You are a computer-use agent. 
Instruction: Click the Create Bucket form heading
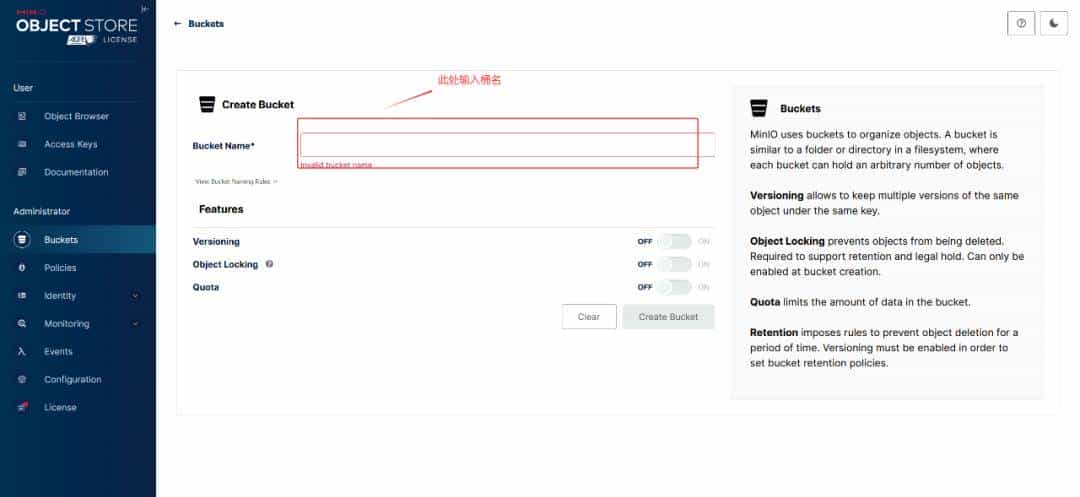tap(258, 105)
